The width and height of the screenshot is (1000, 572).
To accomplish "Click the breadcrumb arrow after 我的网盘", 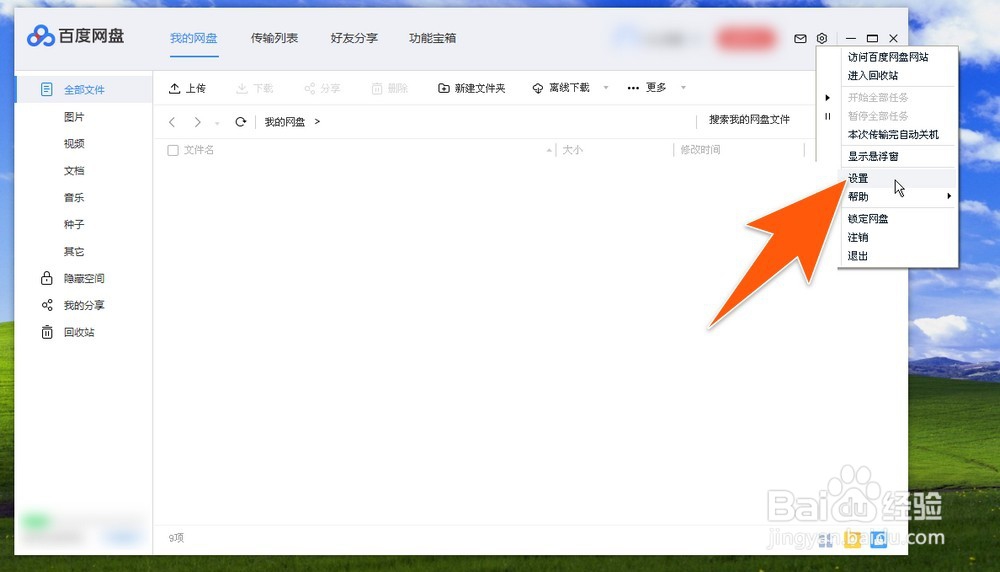I will click(x=317, y=121).
